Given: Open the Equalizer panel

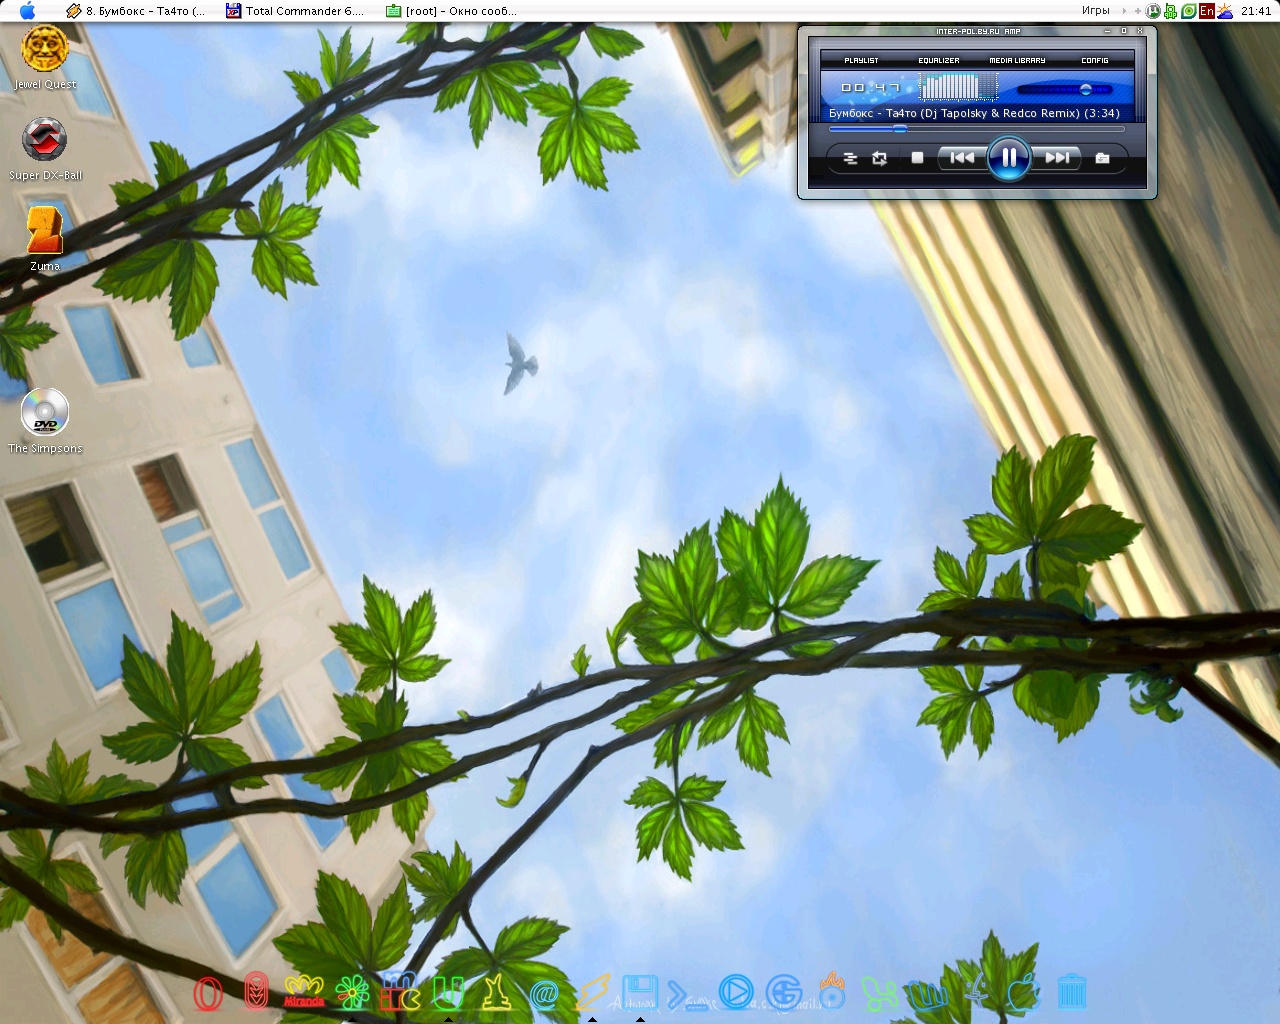Looking at the screenshot, I should coord(938,60).
